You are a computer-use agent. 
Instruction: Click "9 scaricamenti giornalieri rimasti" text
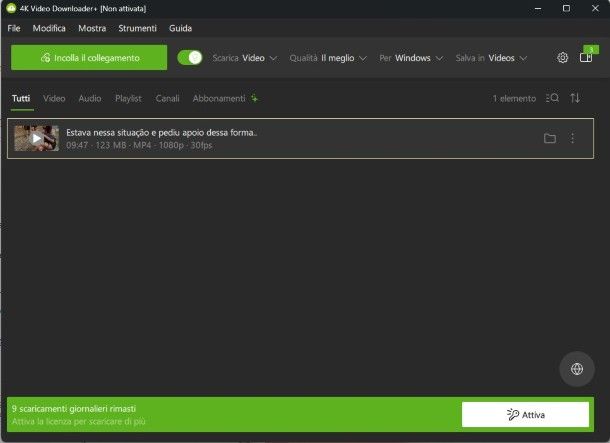74,409
